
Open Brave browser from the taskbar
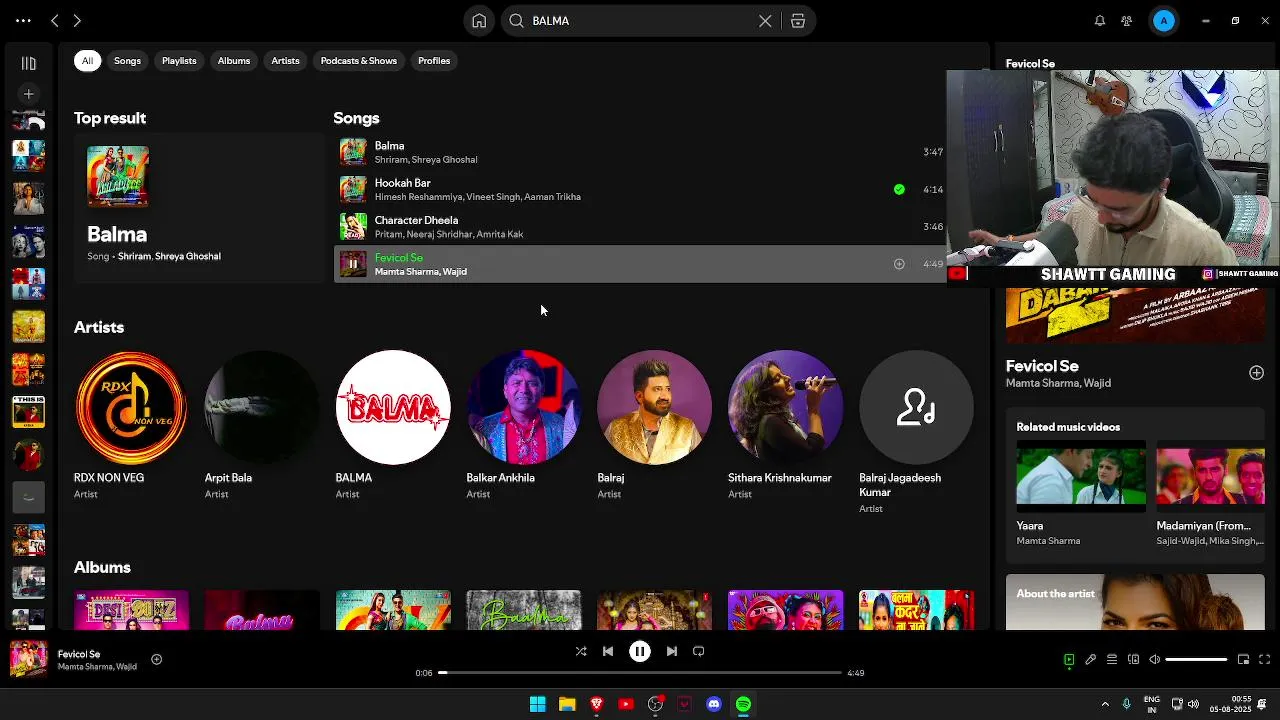coord(597,704)
